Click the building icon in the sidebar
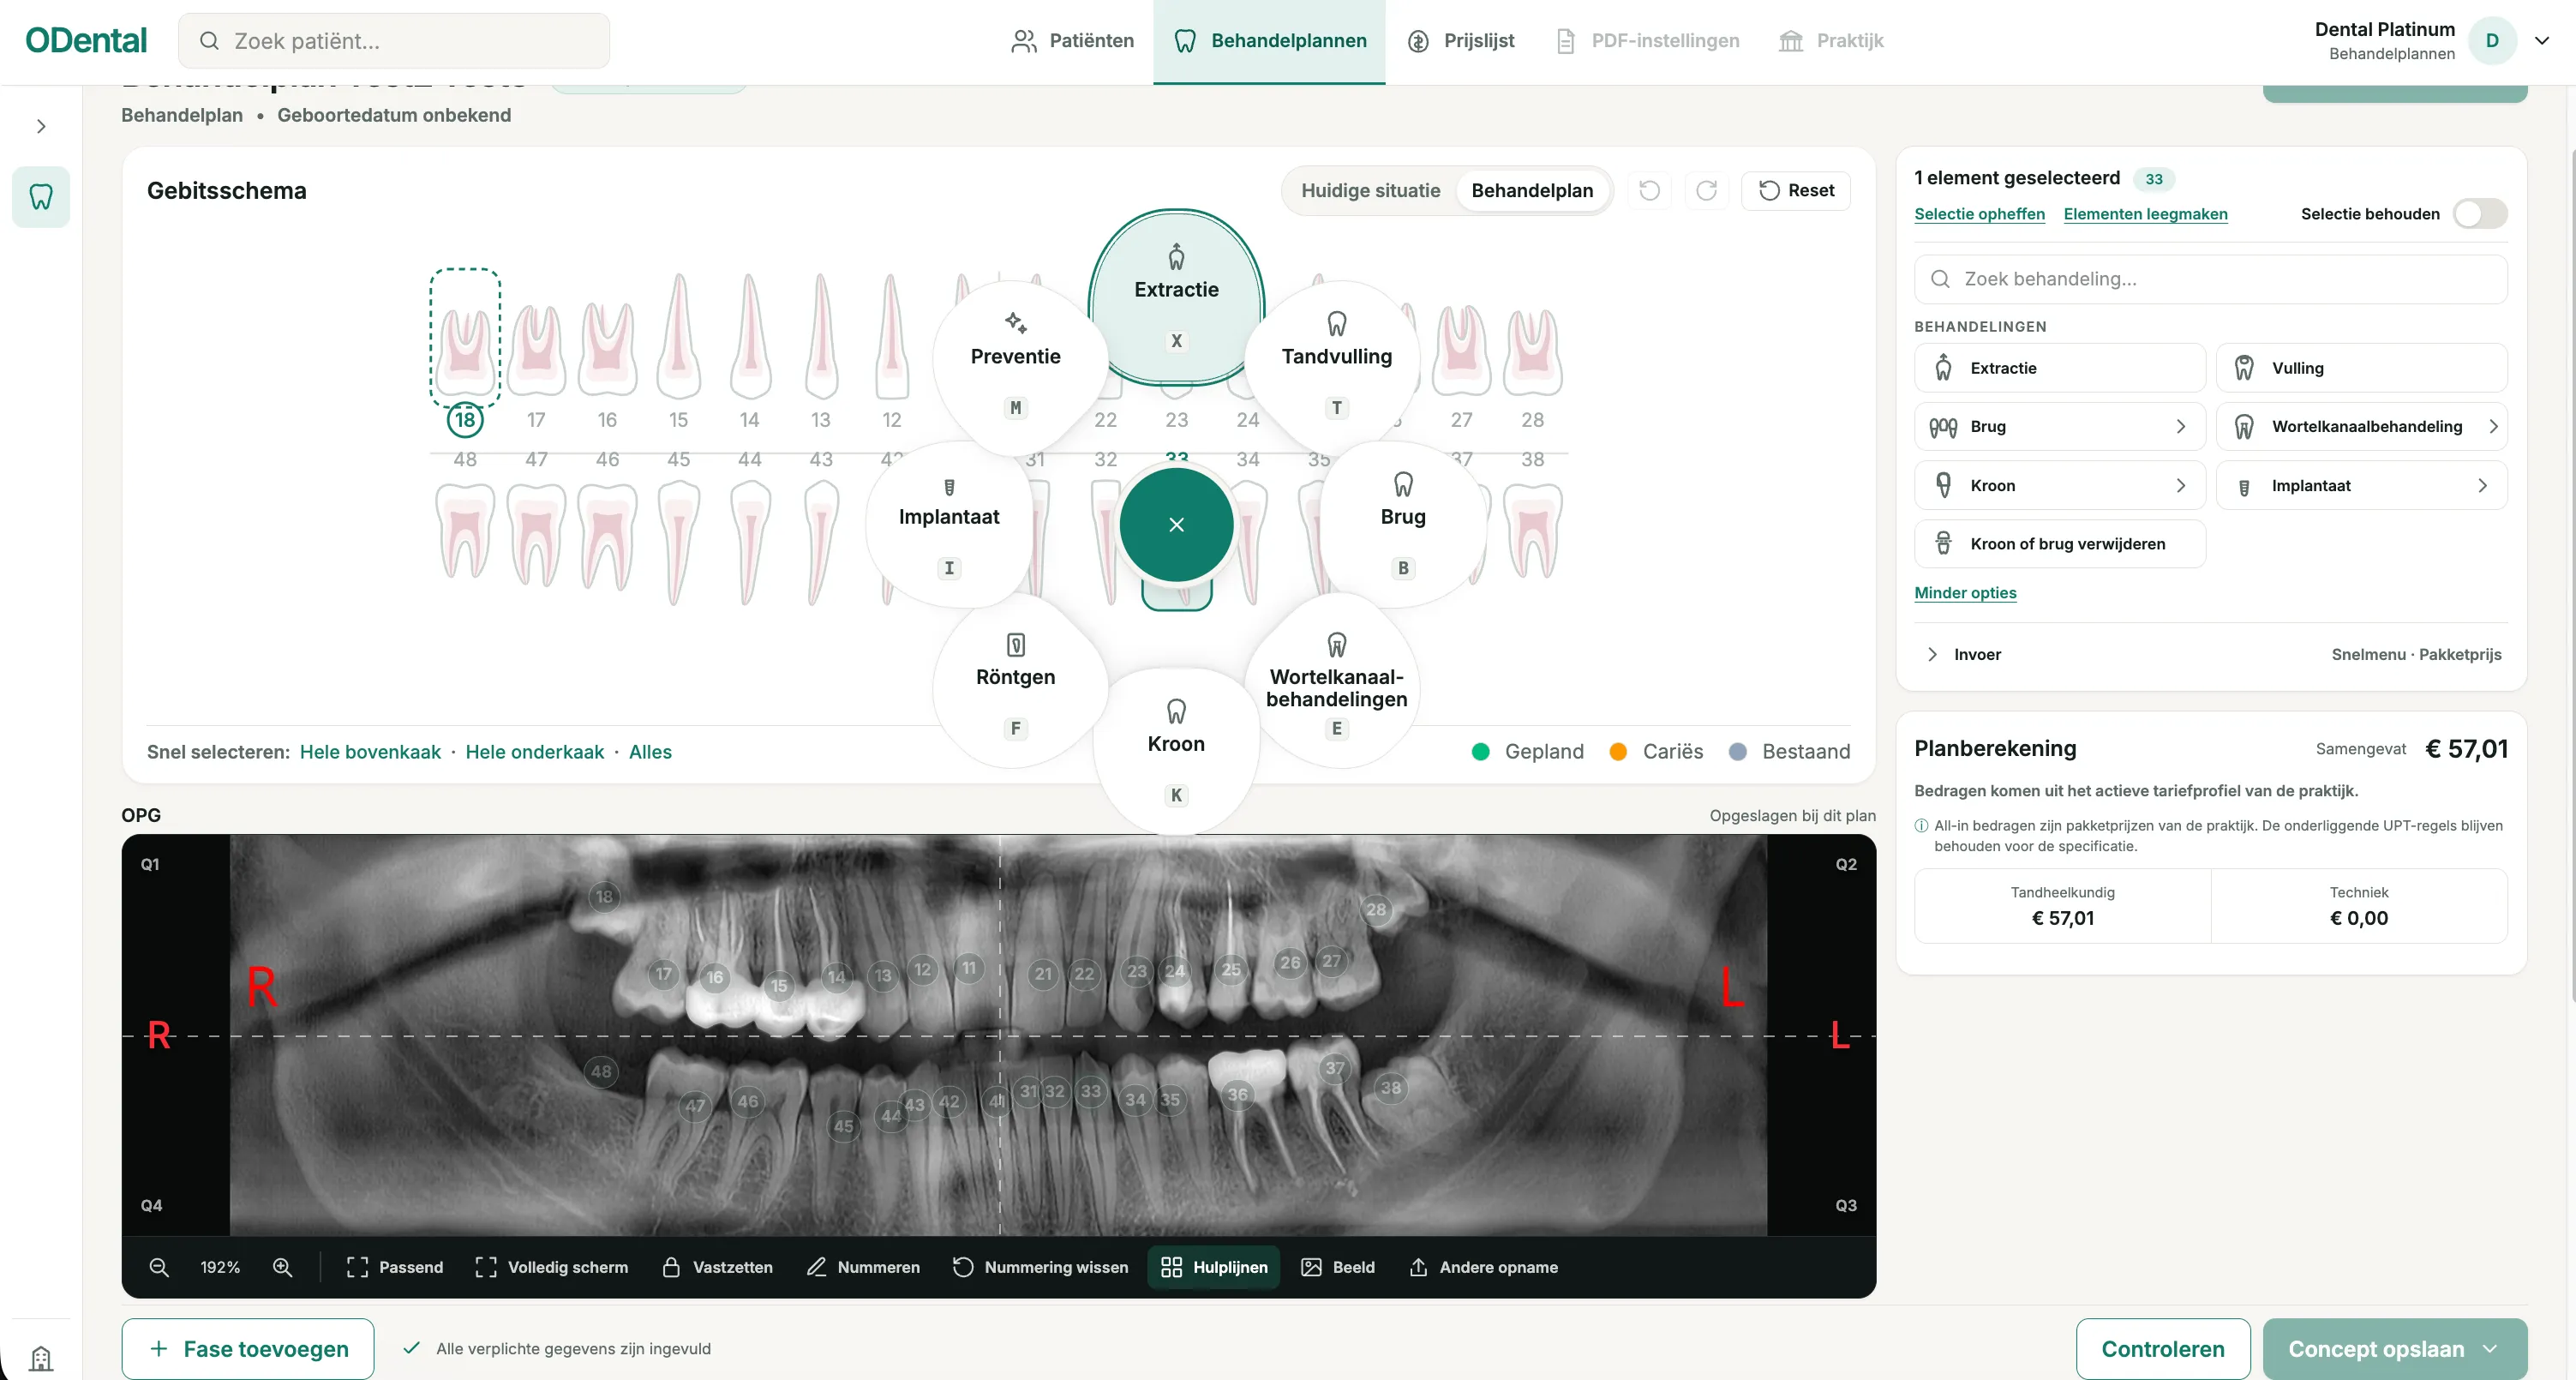 click(41, 1357)
